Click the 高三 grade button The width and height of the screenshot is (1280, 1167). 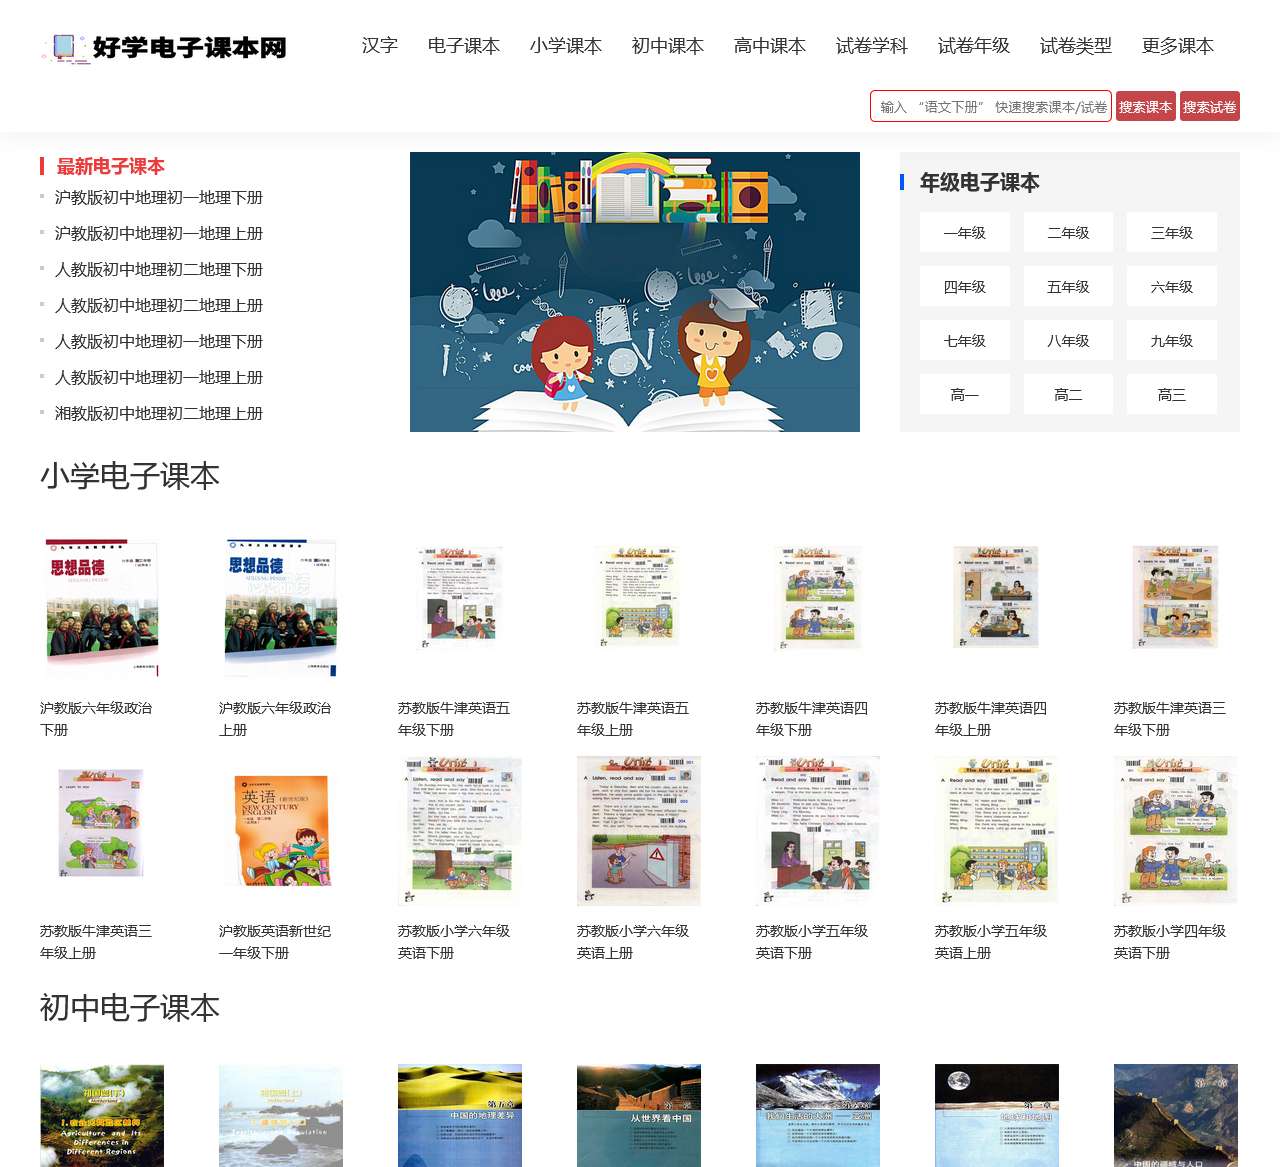click(x=1171, y=394)
